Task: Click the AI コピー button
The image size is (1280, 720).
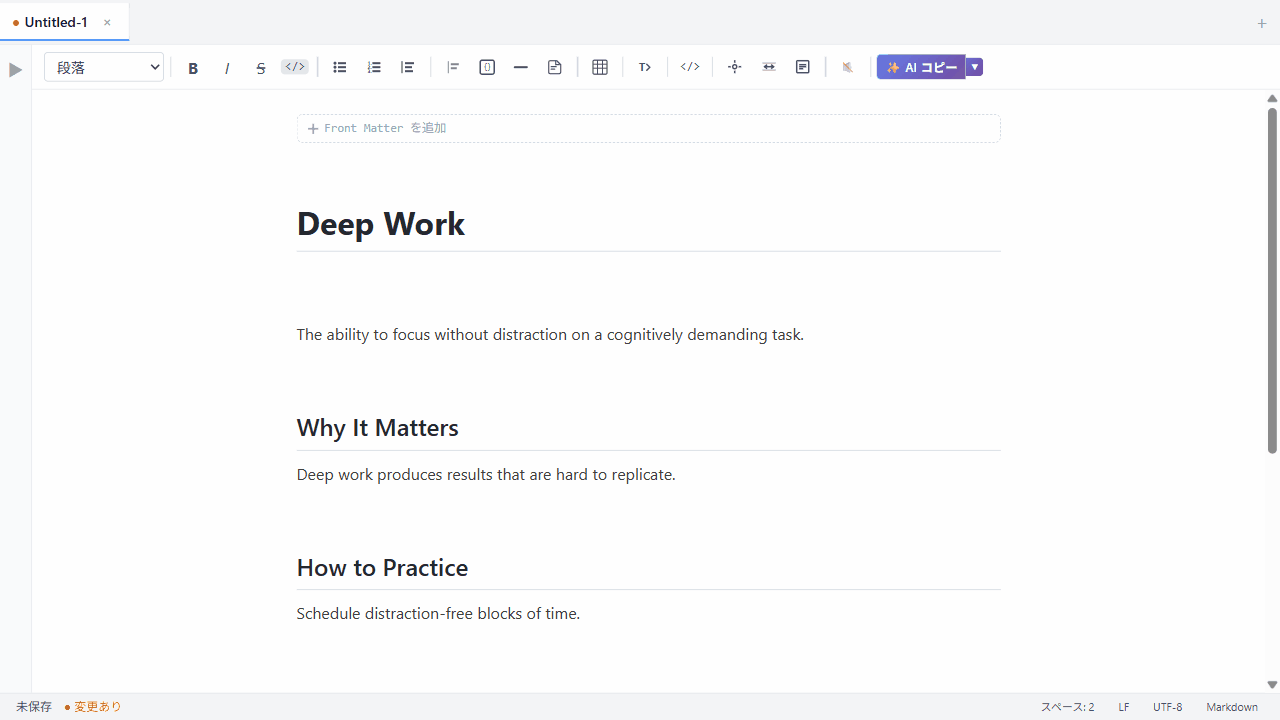Action: pyautogui.click(x=921, y=67)
